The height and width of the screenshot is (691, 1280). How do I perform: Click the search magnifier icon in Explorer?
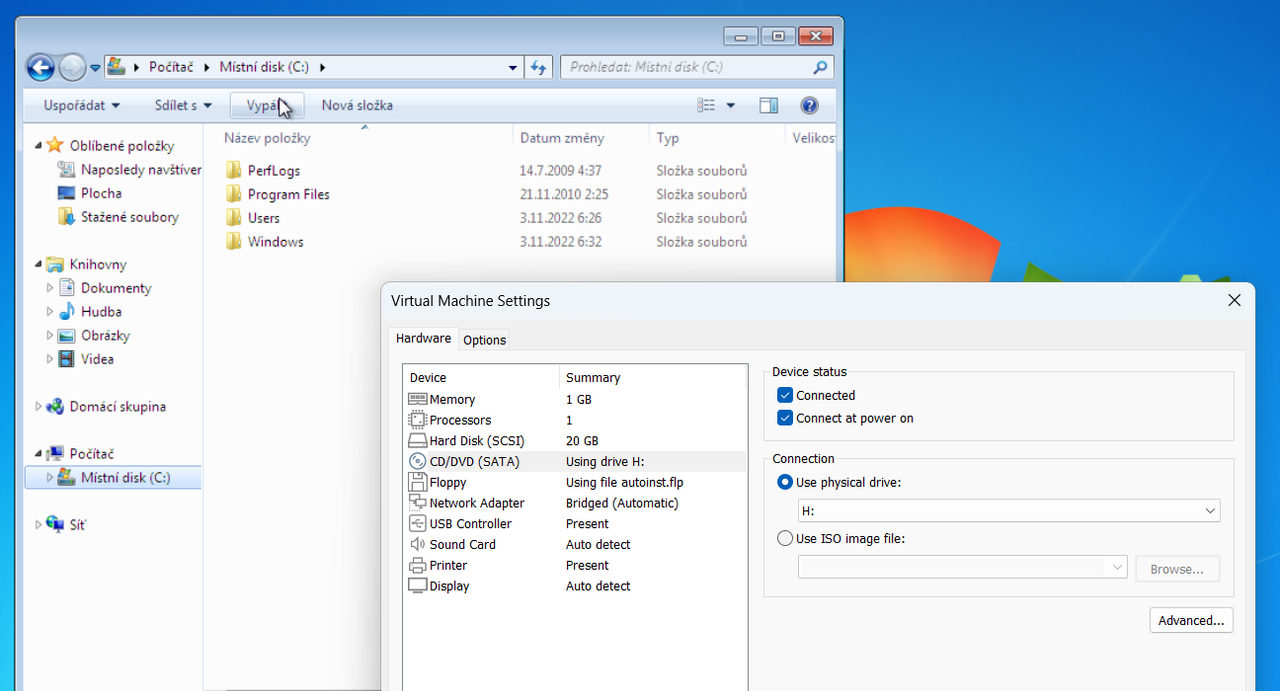coord(820,67)
